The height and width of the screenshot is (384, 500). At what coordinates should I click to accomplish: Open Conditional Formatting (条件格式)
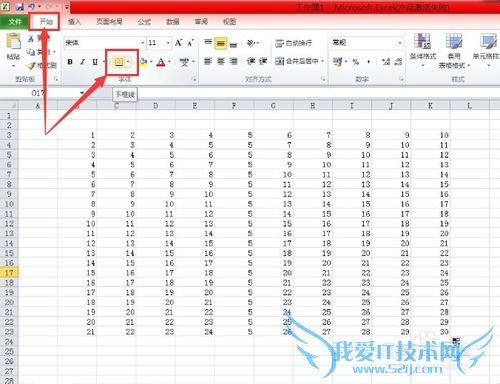click(423, 50)
